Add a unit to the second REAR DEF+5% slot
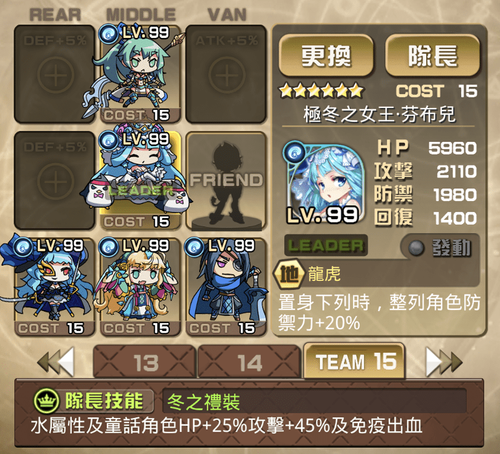 55,180
